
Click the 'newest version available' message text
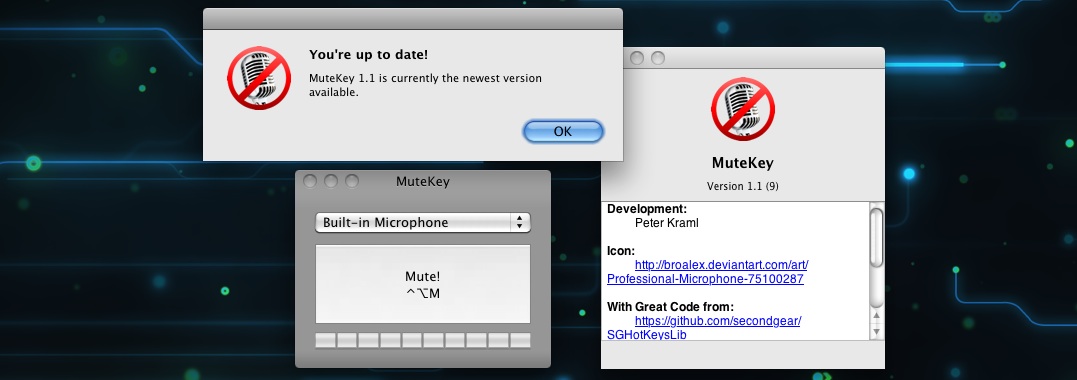(425, 85)
